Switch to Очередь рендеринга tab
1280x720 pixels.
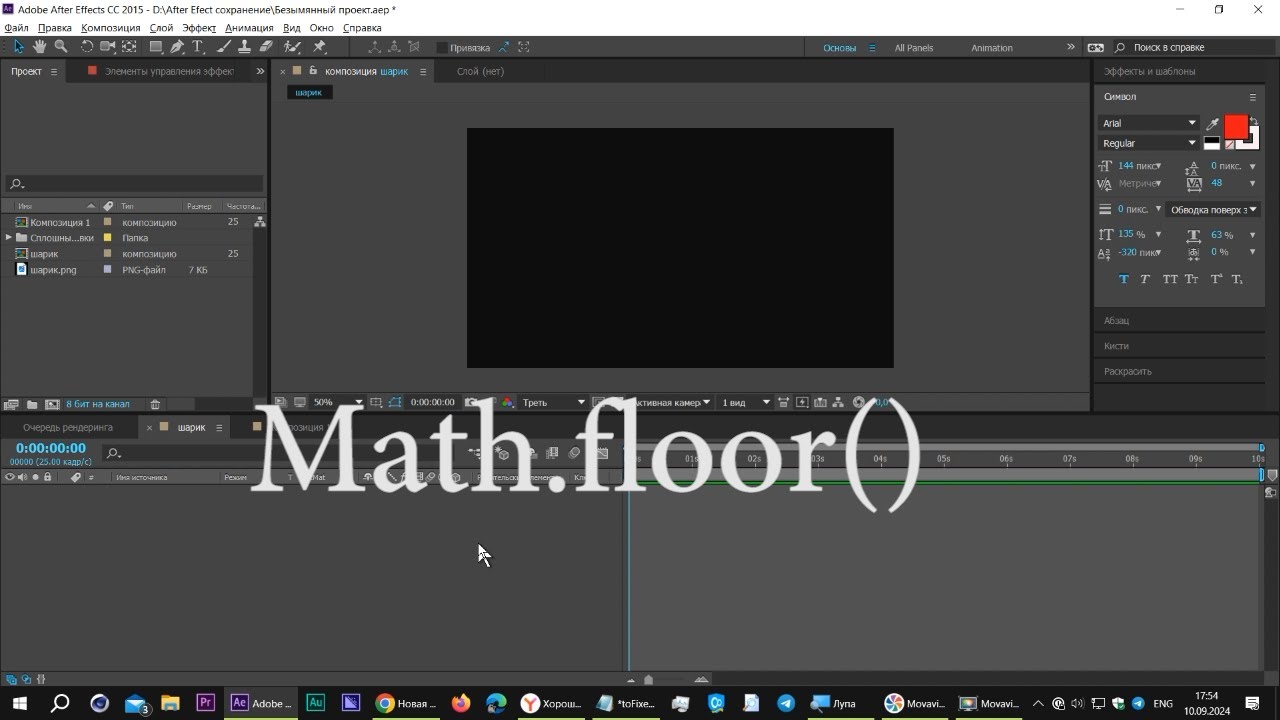[x=68, y=427]
